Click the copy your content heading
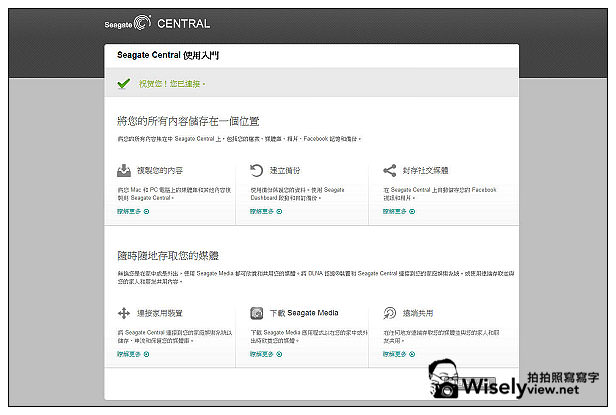The image size is (616, 415). tap(160, 171)
